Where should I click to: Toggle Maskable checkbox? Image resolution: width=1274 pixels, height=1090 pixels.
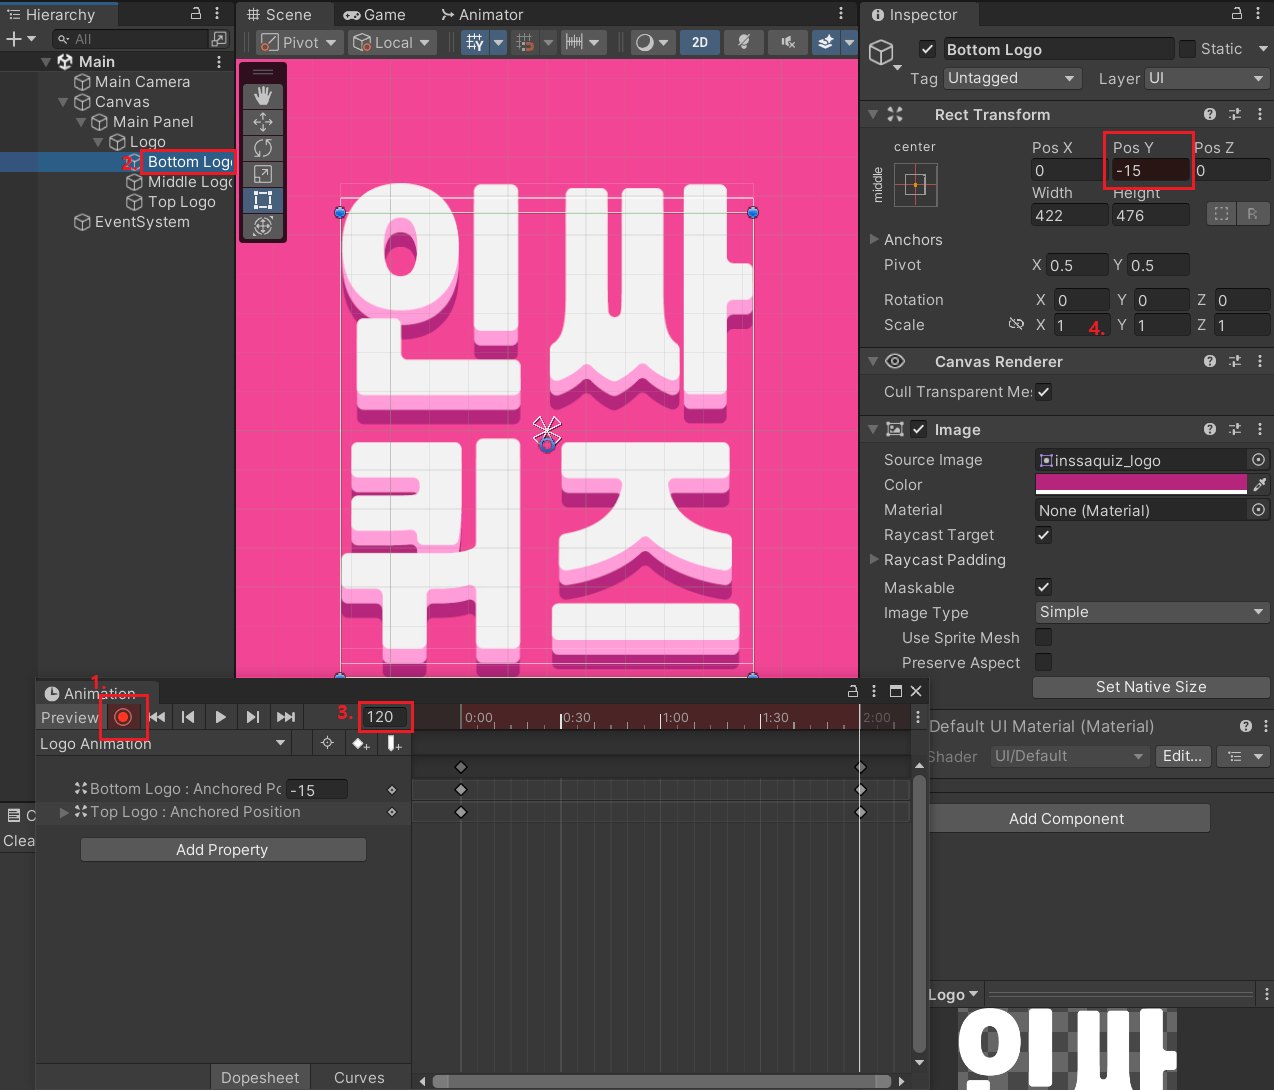1043,587
